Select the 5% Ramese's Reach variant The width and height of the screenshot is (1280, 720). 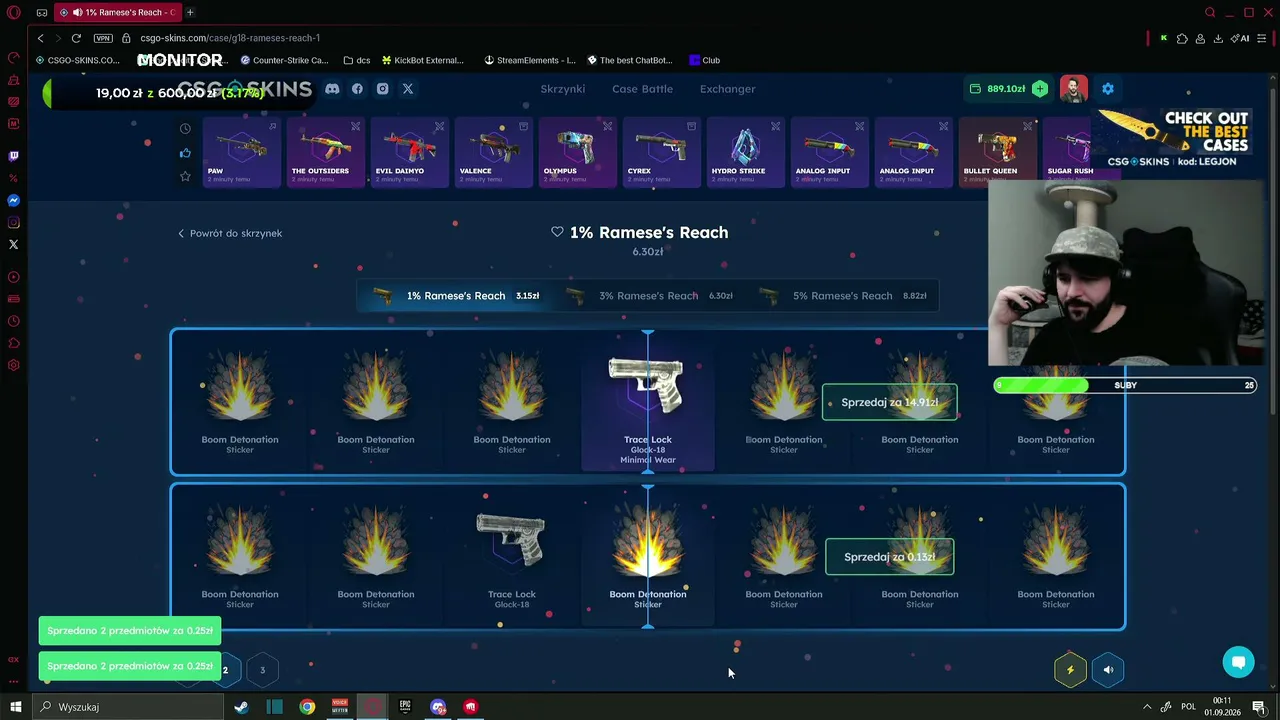pos(842,296)
